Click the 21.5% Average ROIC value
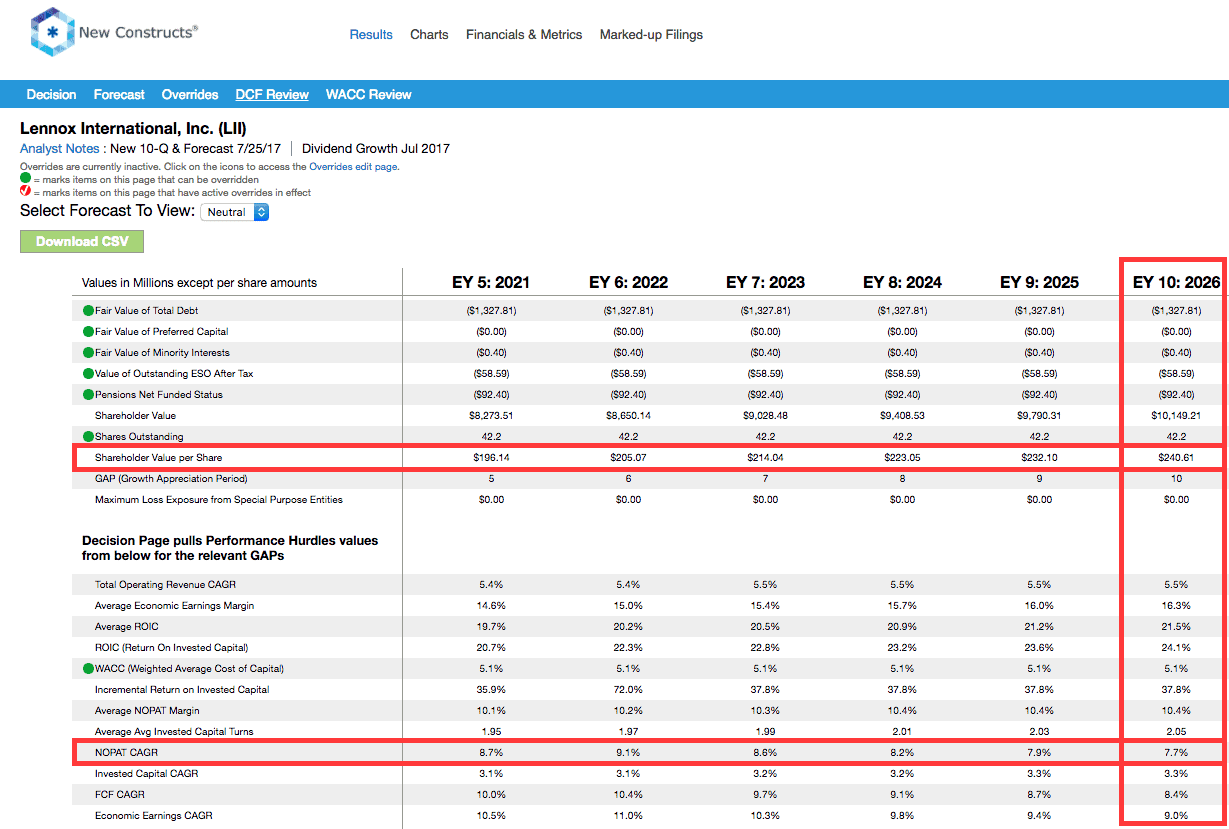This screenshot has width=1229, height=829. (1176, 627)
